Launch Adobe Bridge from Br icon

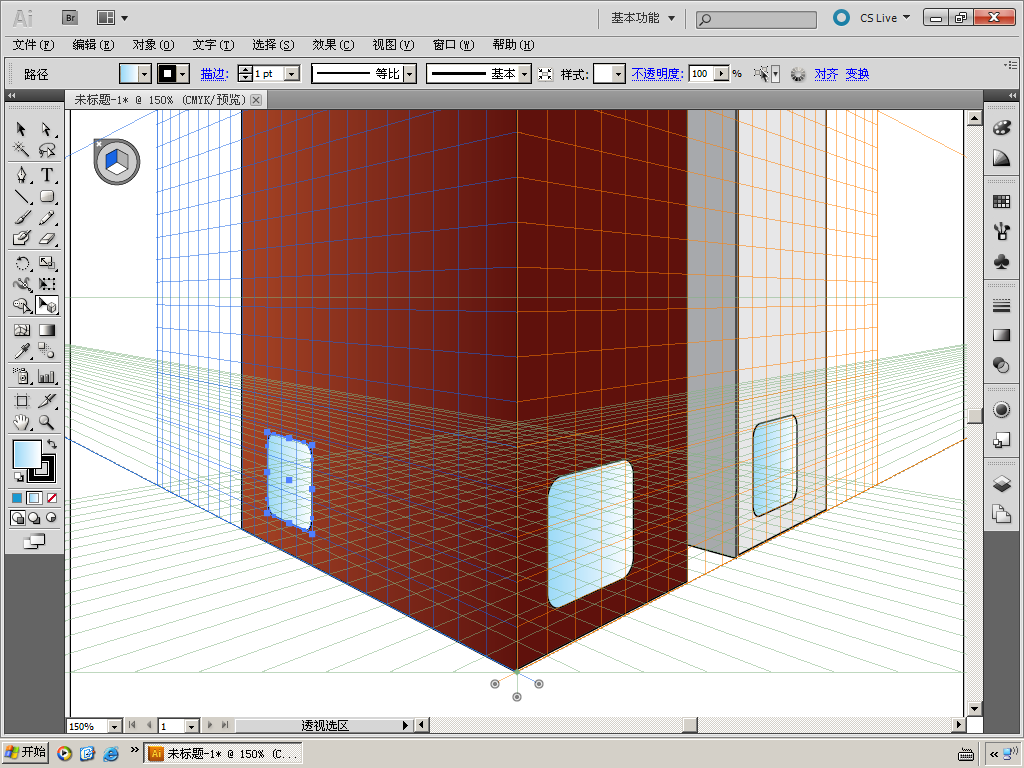click(70, 17)
